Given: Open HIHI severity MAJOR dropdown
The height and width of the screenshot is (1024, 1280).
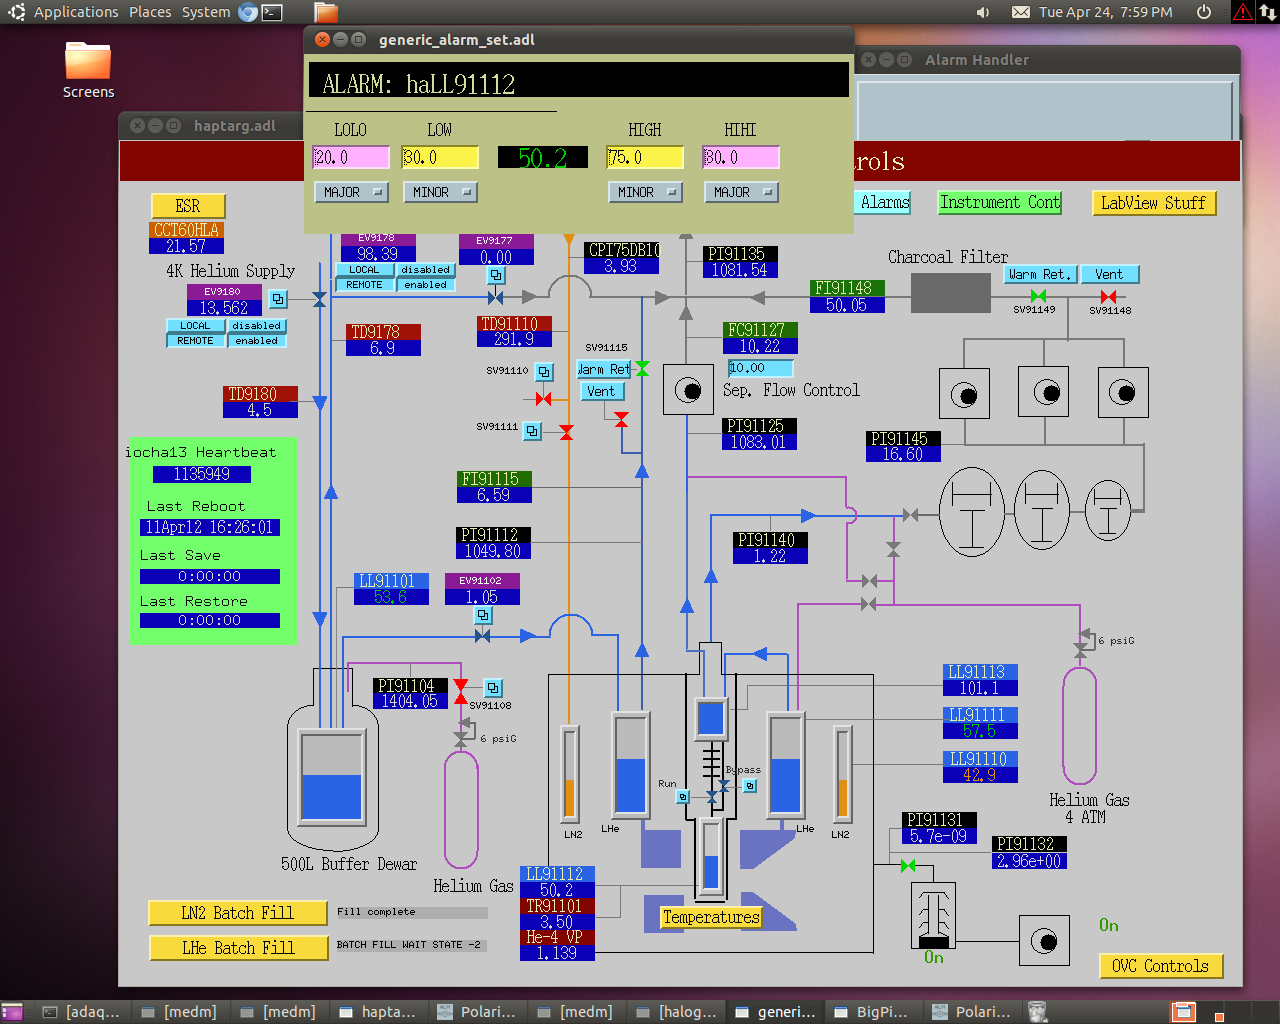Looking at the screenshot, I should (x=741, y=192).
